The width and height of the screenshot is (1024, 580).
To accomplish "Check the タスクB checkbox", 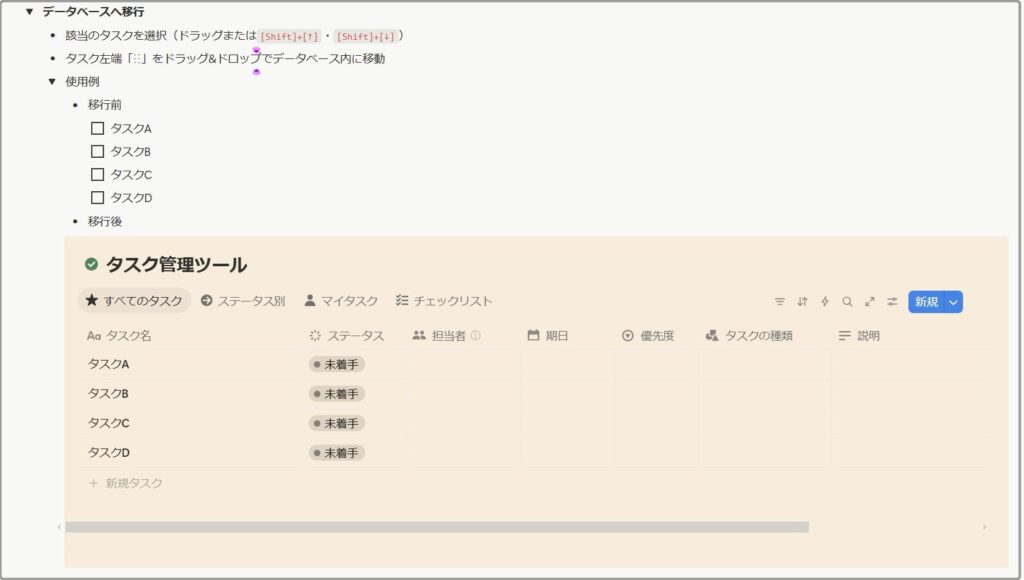I will point(98,152).
